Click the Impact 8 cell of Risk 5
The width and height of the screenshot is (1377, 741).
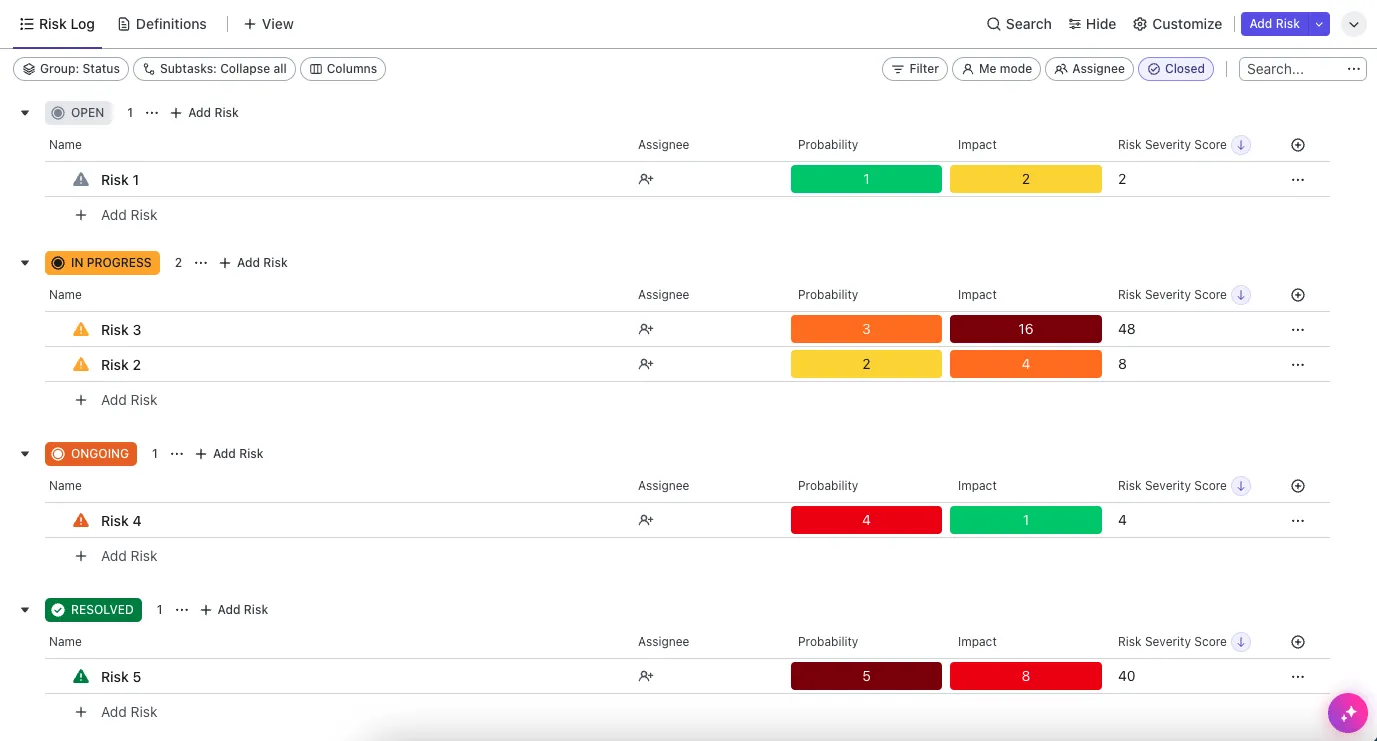1026,676
